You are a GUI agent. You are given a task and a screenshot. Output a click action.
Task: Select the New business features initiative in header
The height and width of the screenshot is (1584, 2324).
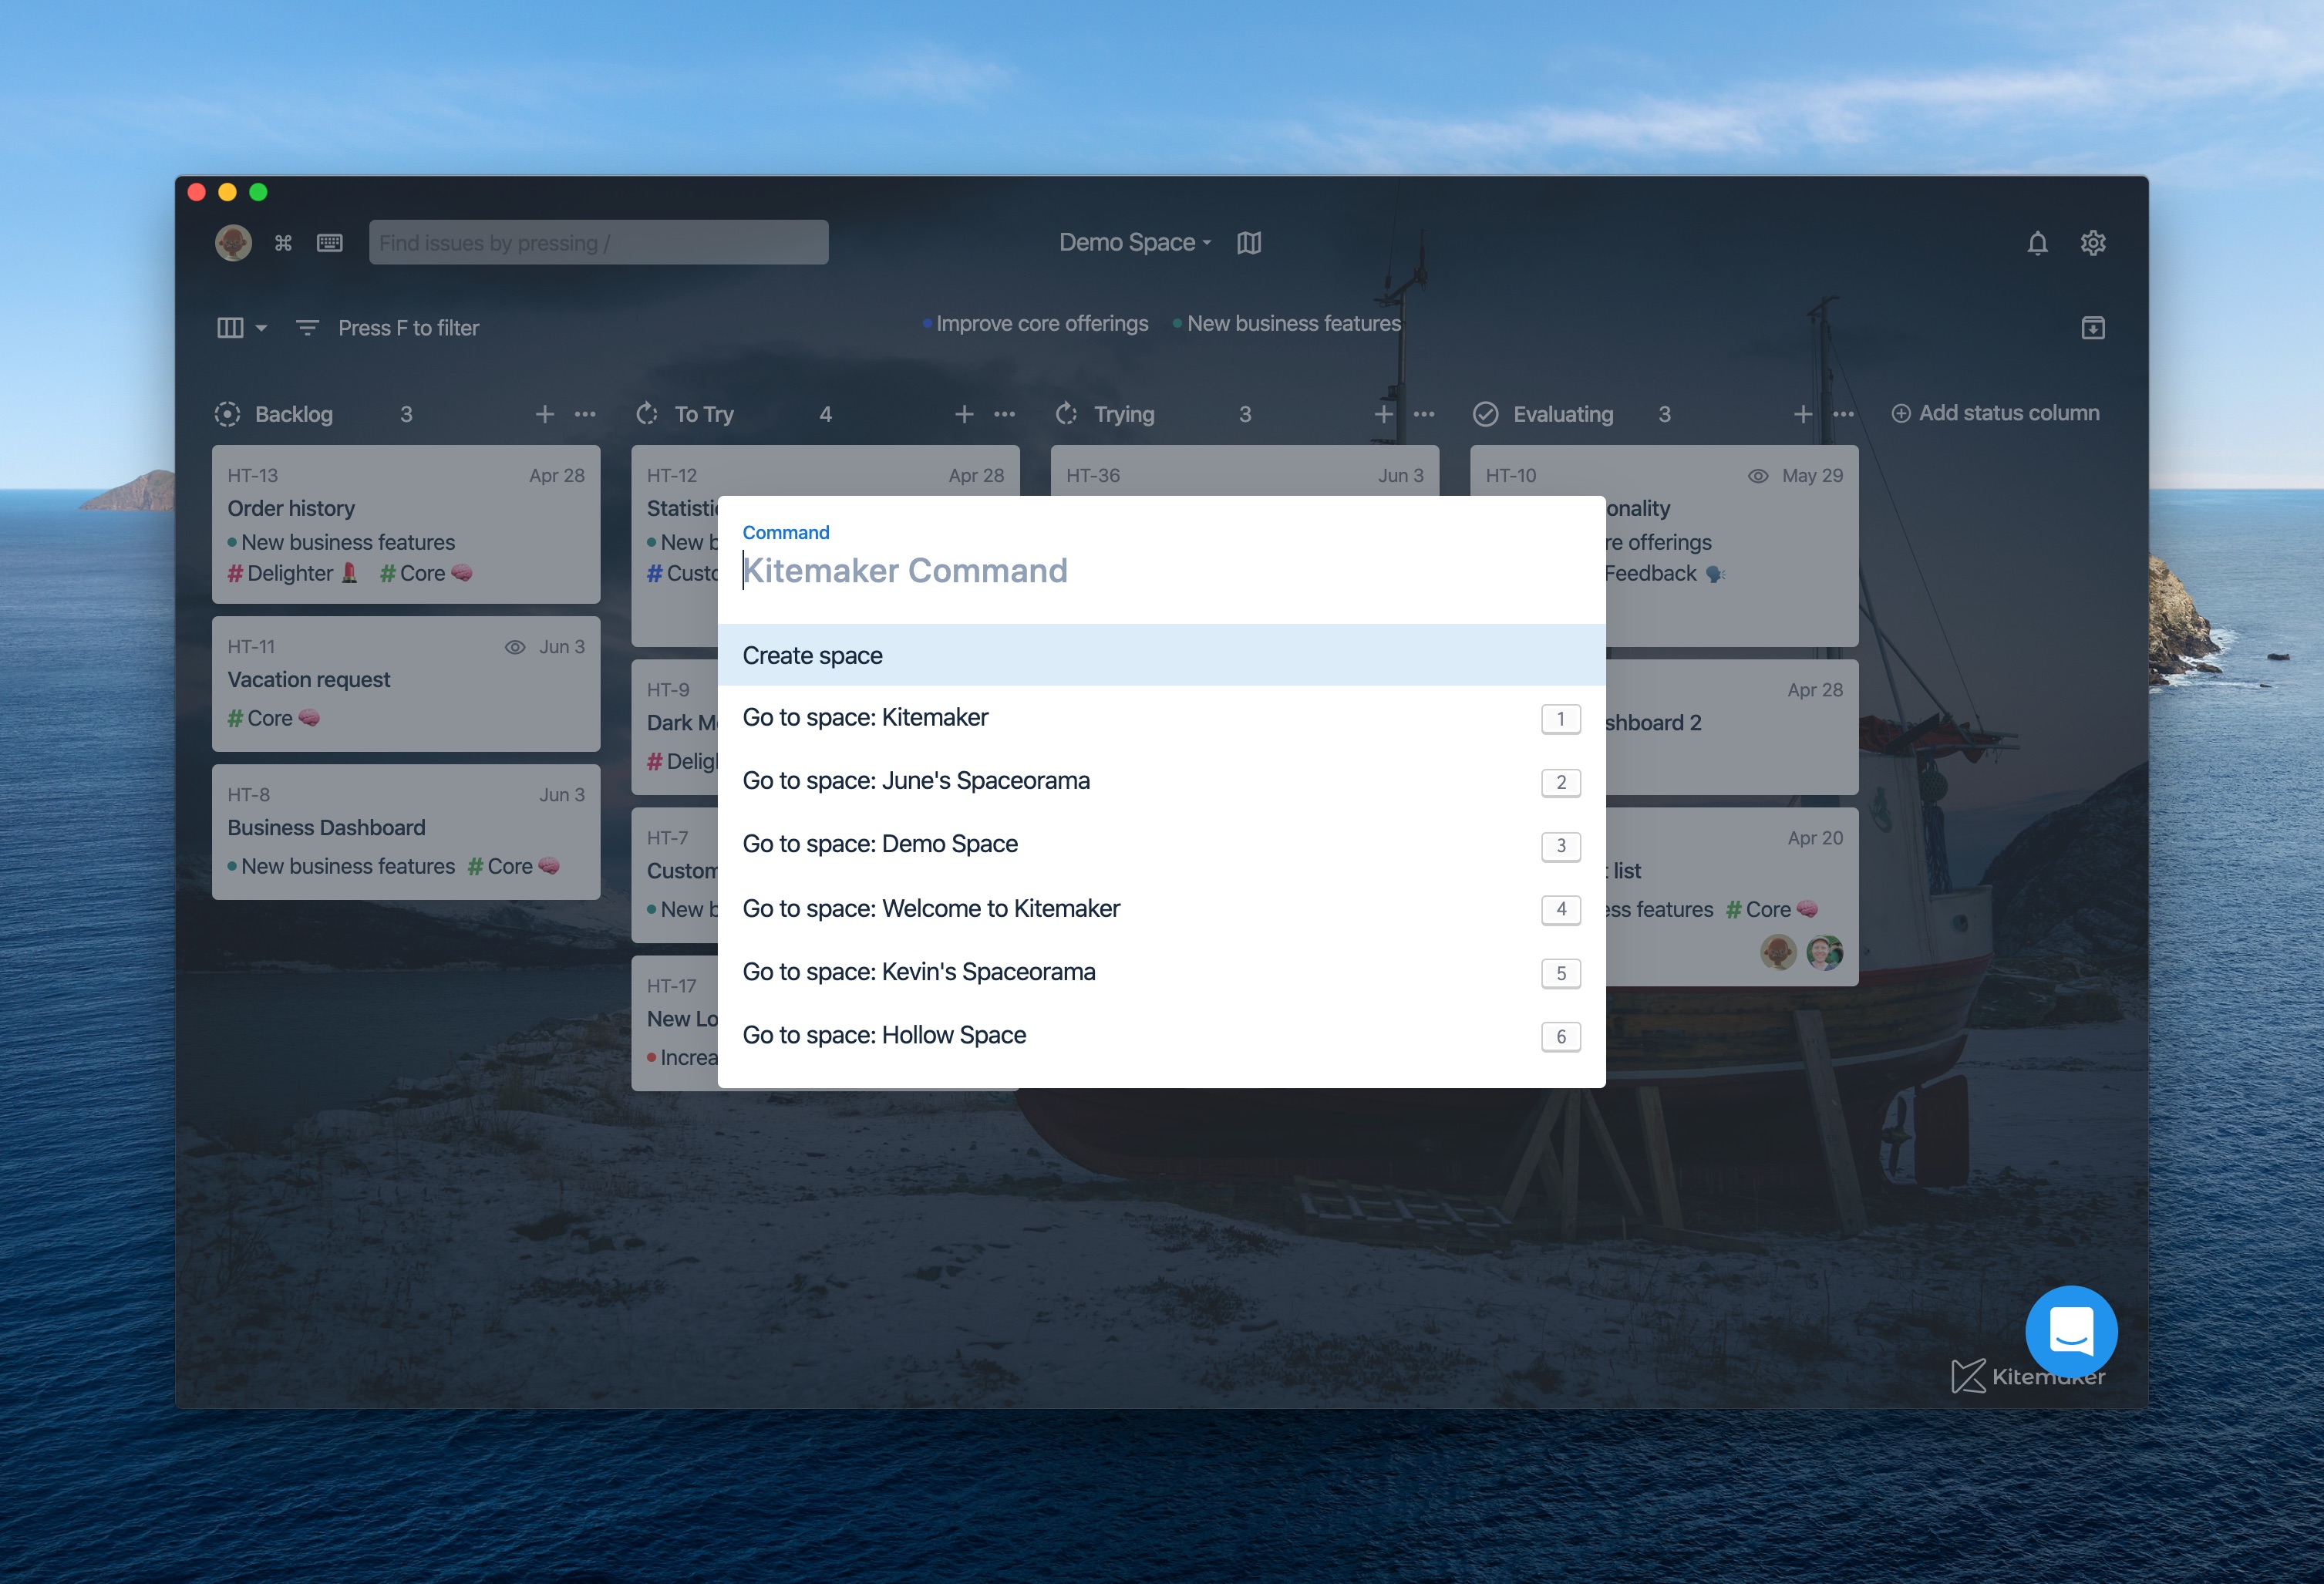coord(1287,323)
